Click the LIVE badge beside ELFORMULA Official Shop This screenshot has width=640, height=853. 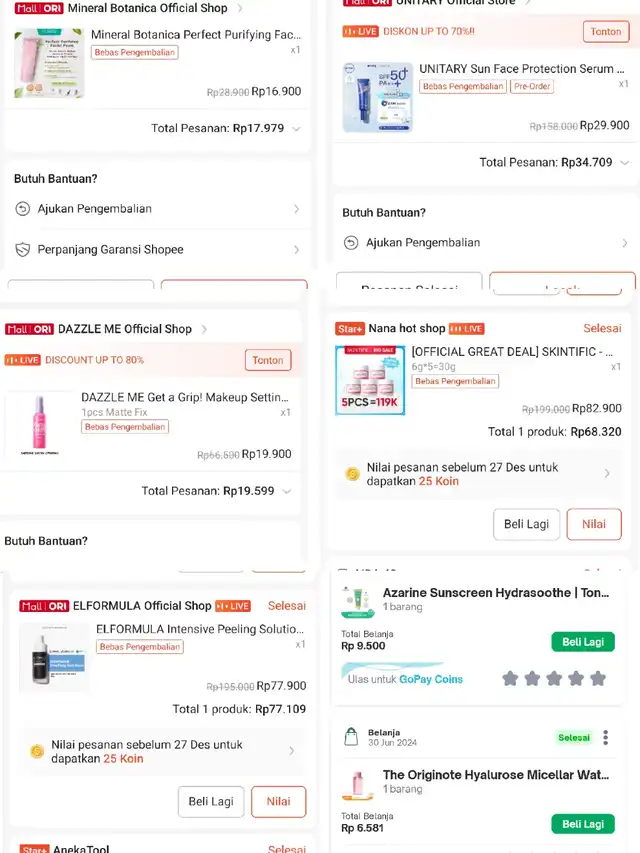tap(233, 606)
